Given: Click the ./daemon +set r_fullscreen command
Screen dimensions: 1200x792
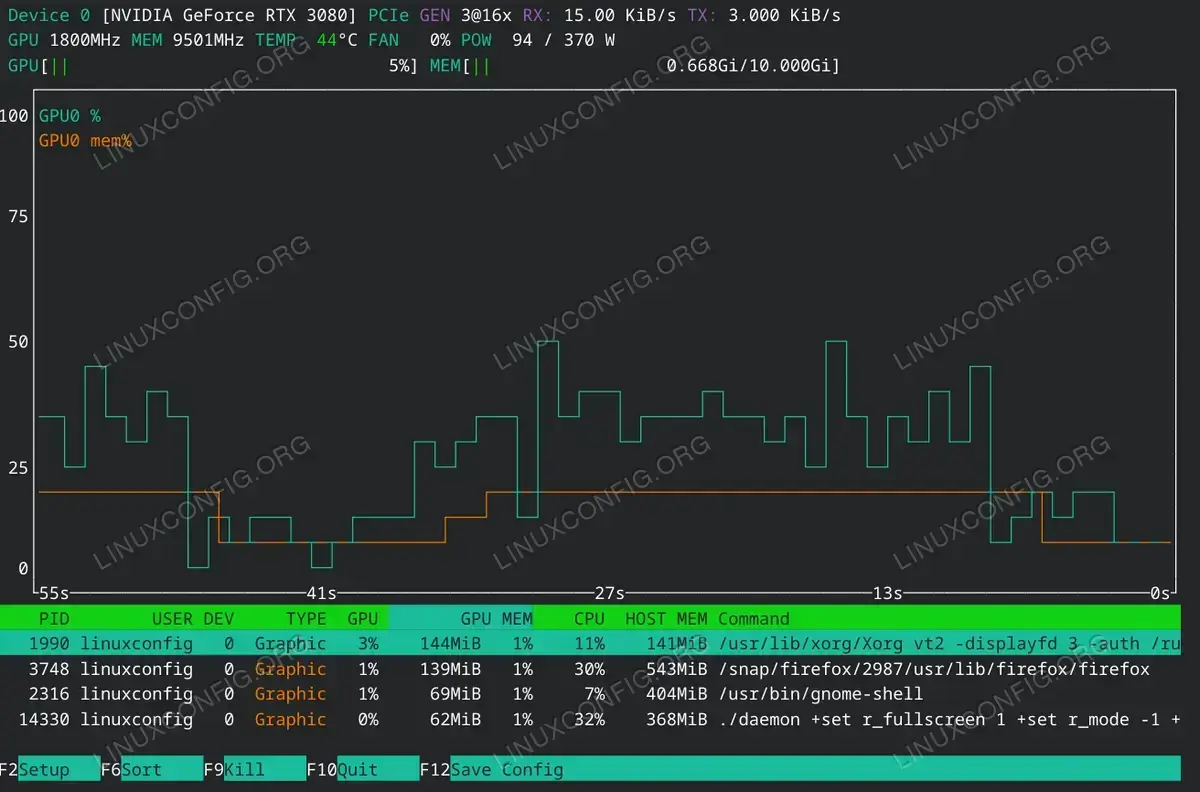Looking at the screenshot, I should click(949, 718).
